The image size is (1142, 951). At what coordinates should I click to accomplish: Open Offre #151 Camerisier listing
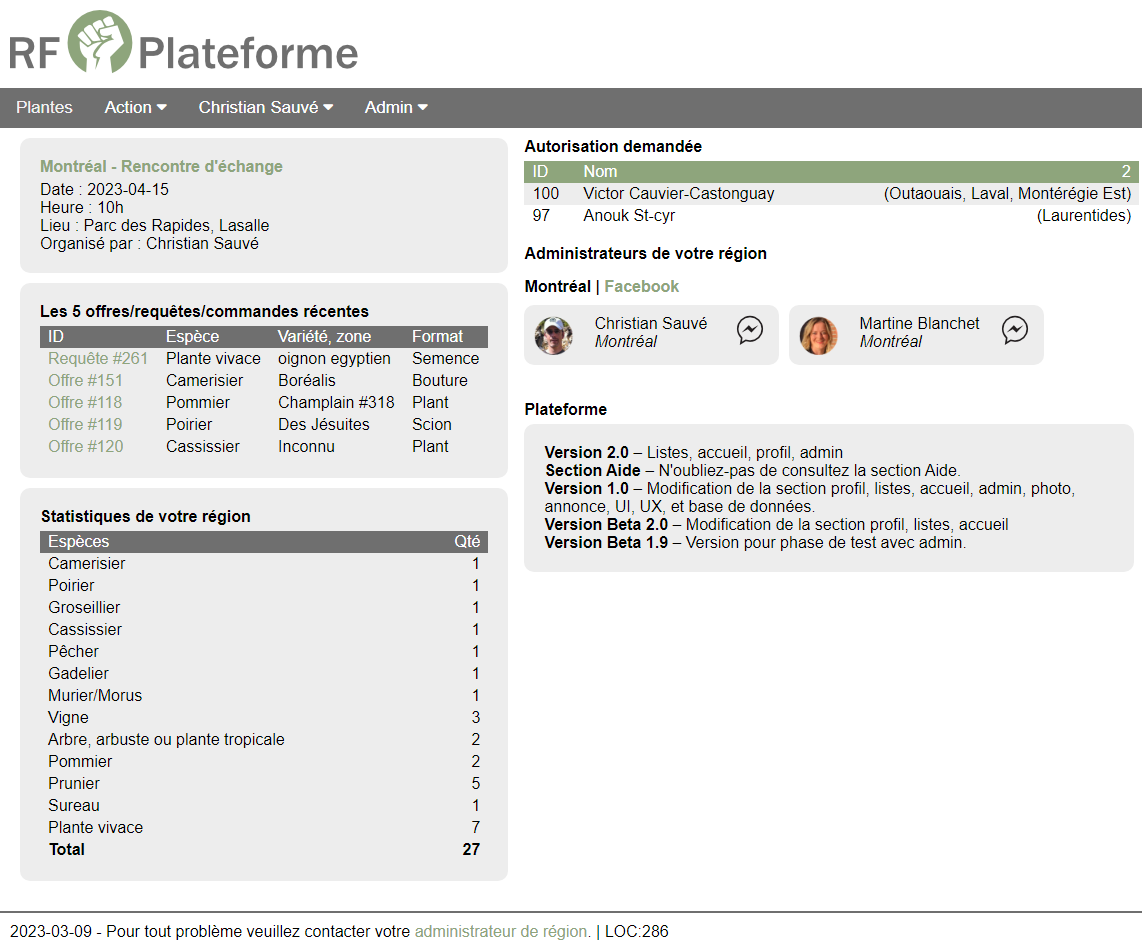click(x=85, y=381)
